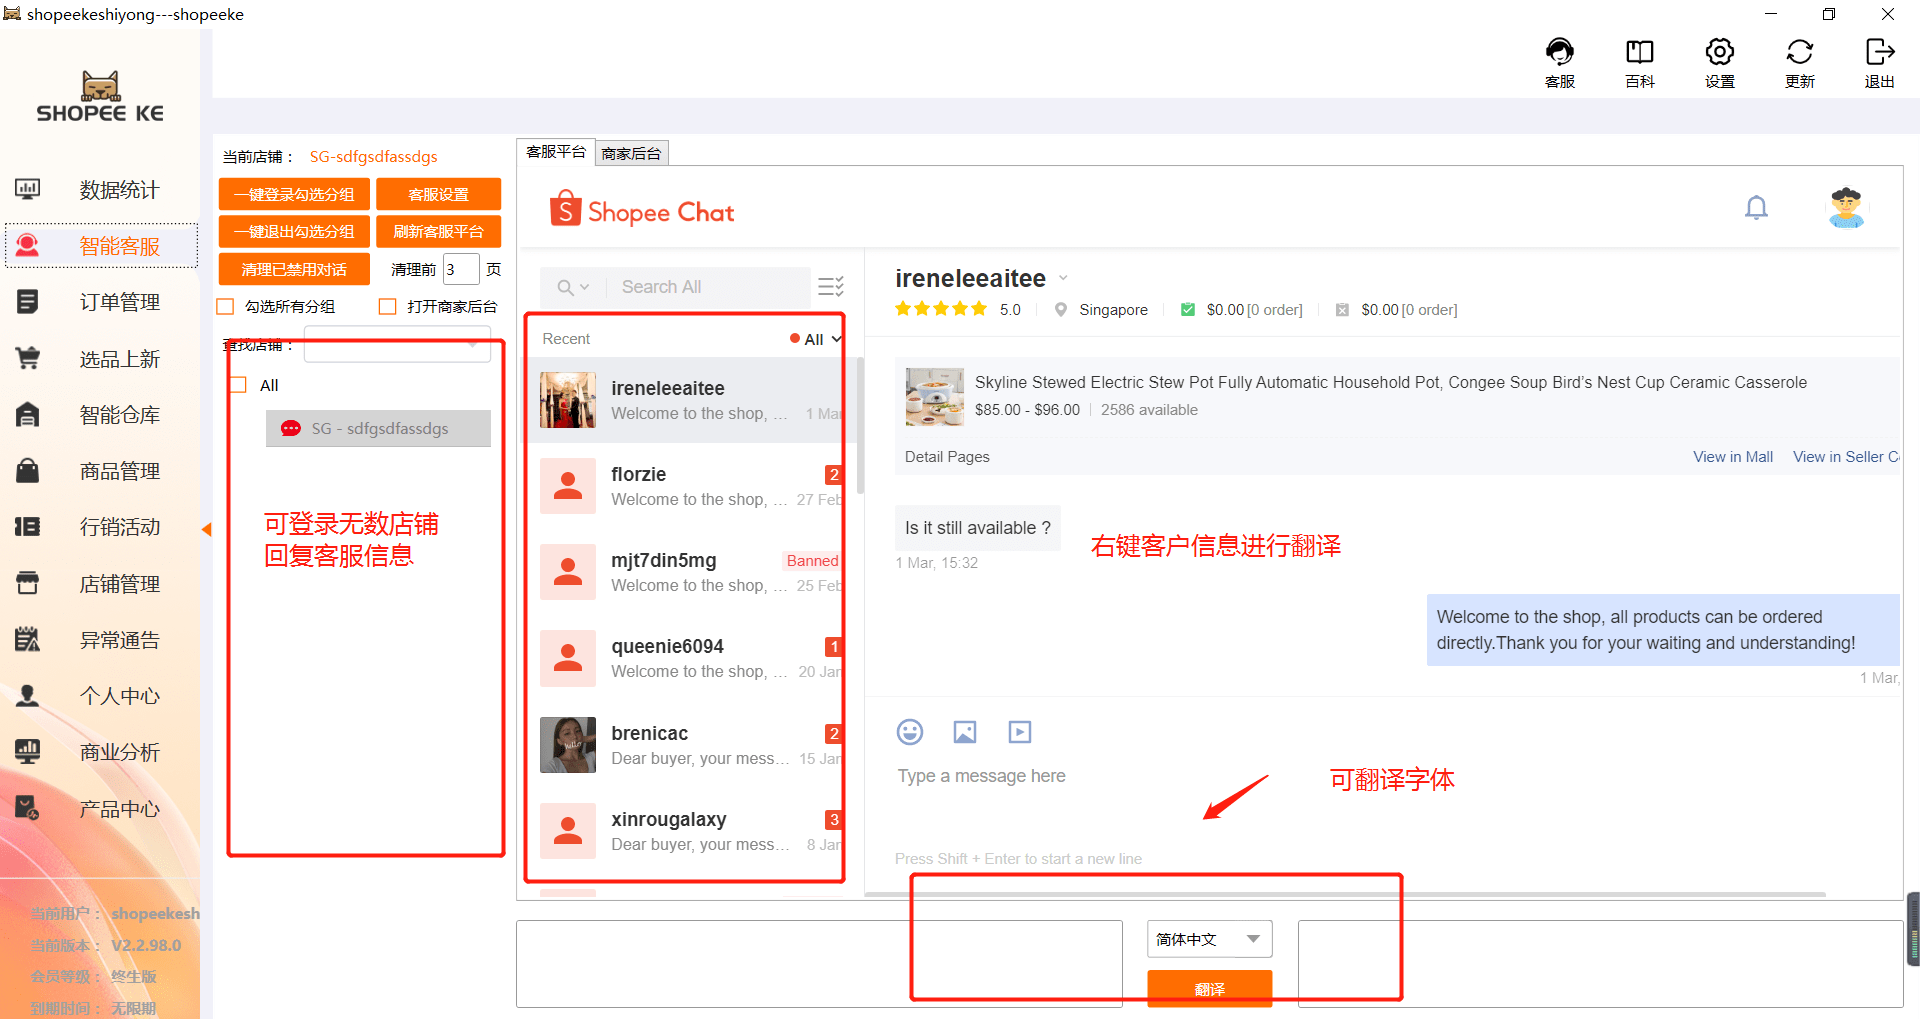Viewport: 1920px width, 1019px height.
Task: Open 设置 gear icon
Action: (1719, 52)
